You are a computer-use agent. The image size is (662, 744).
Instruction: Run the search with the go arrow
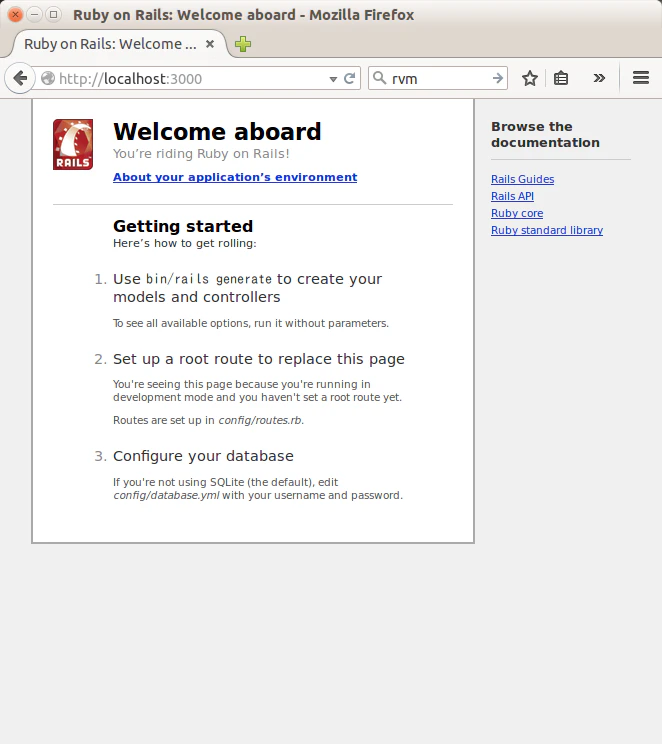pos(497,78)
